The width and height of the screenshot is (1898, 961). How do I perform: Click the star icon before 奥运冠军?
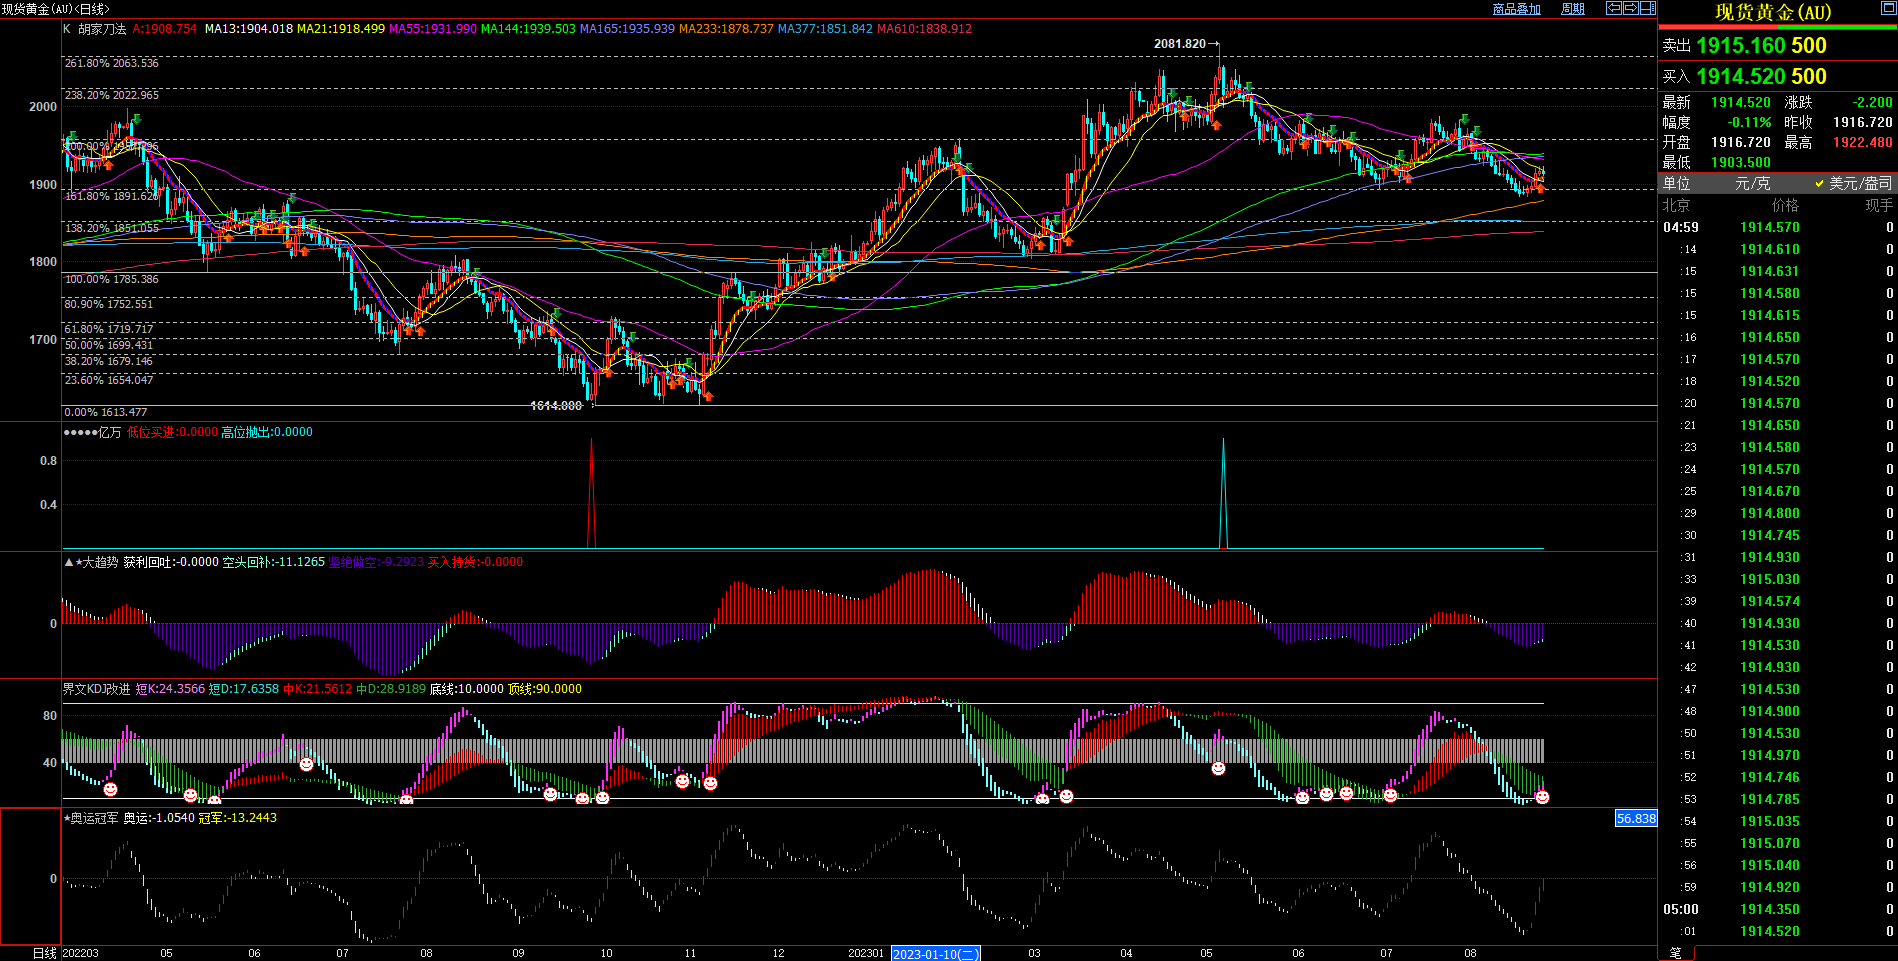point(67,818)
